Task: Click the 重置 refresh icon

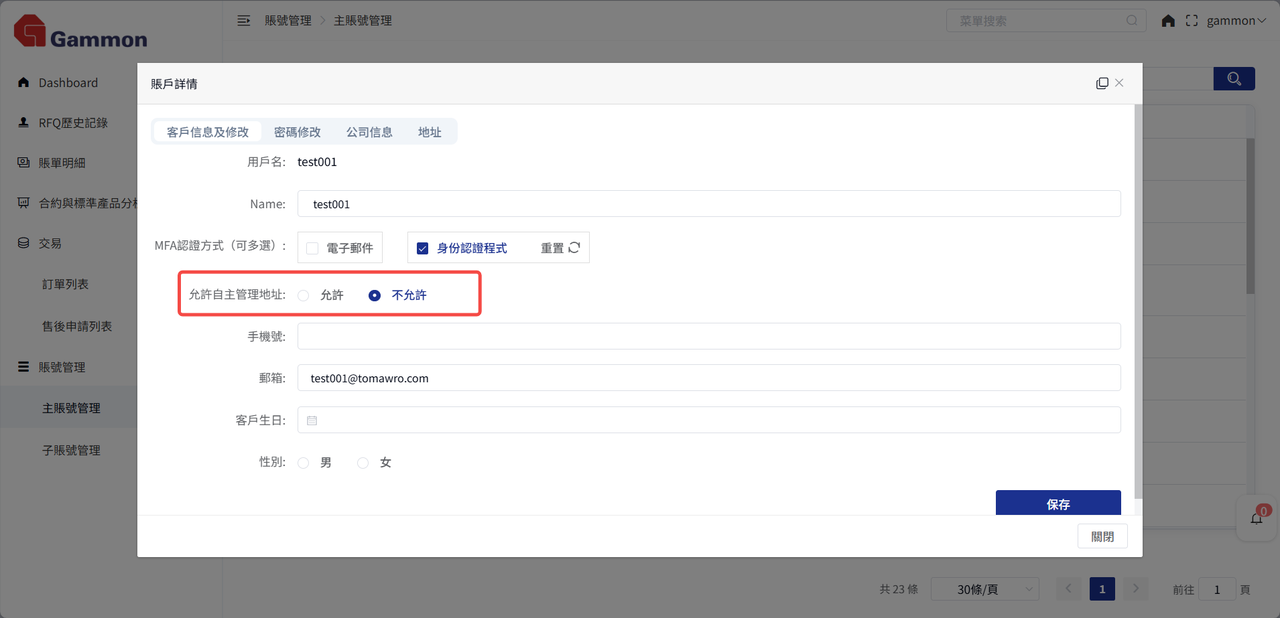Action: [x=574, y=248]
